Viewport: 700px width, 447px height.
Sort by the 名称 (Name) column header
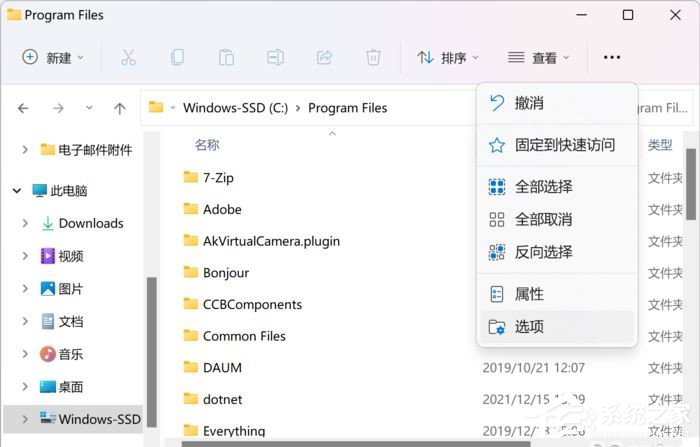pos(207,145)
